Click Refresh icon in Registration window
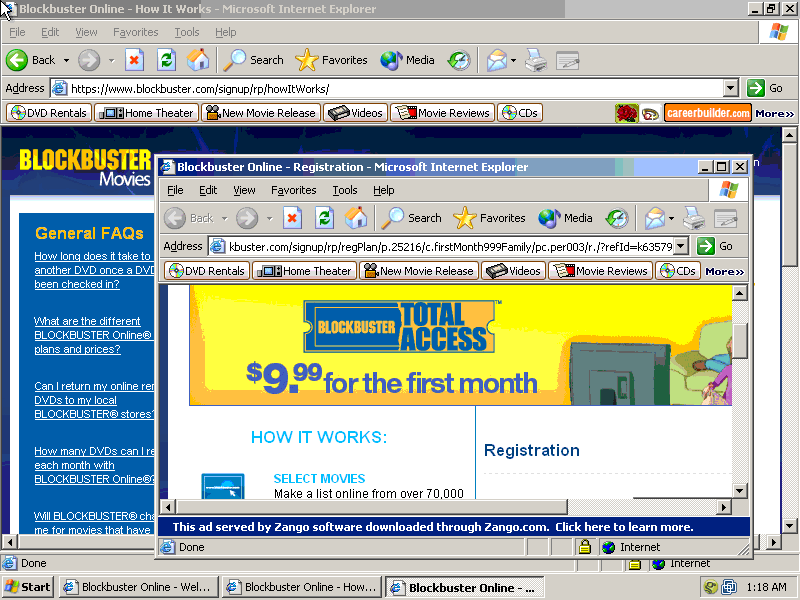Viewport: 800px width, 600px height. [x=324, y=218]
